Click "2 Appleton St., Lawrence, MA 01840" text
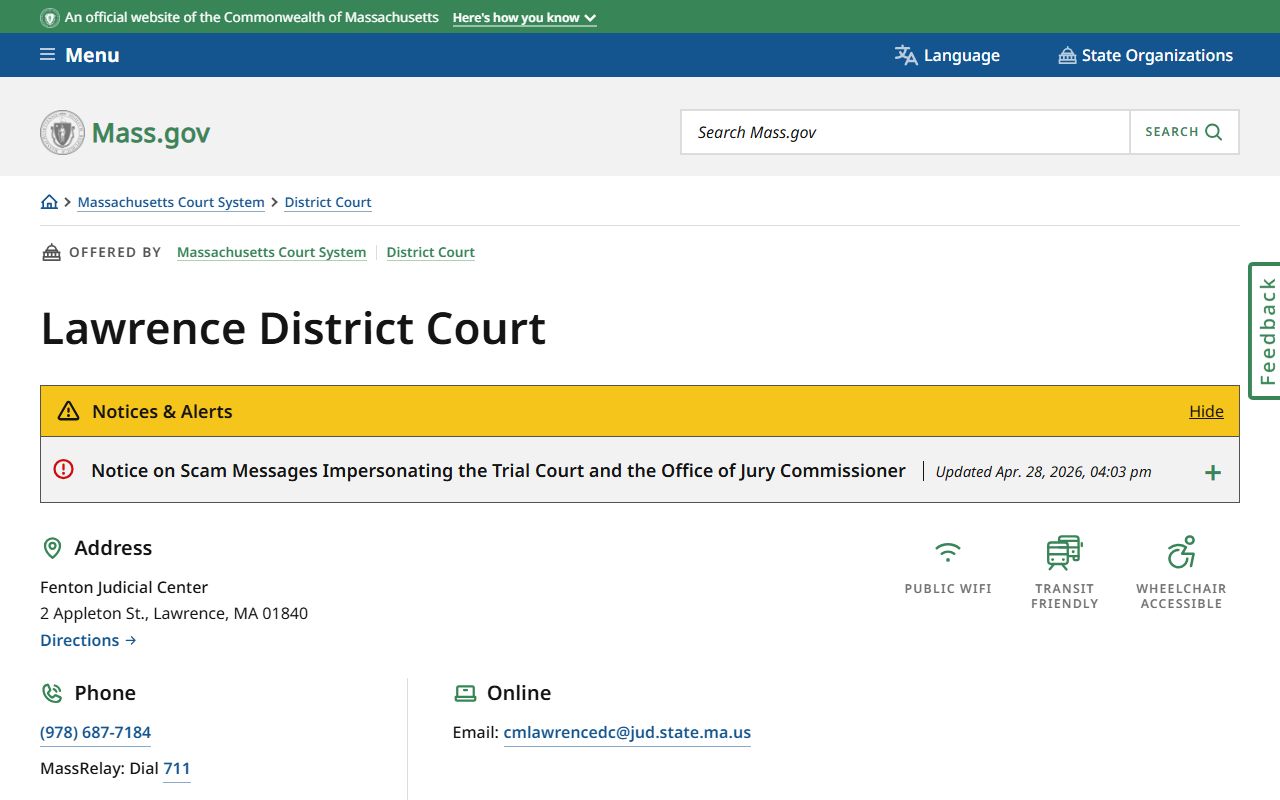The height and width of the screenshot is (800, 1280). (x=174, y=613)
